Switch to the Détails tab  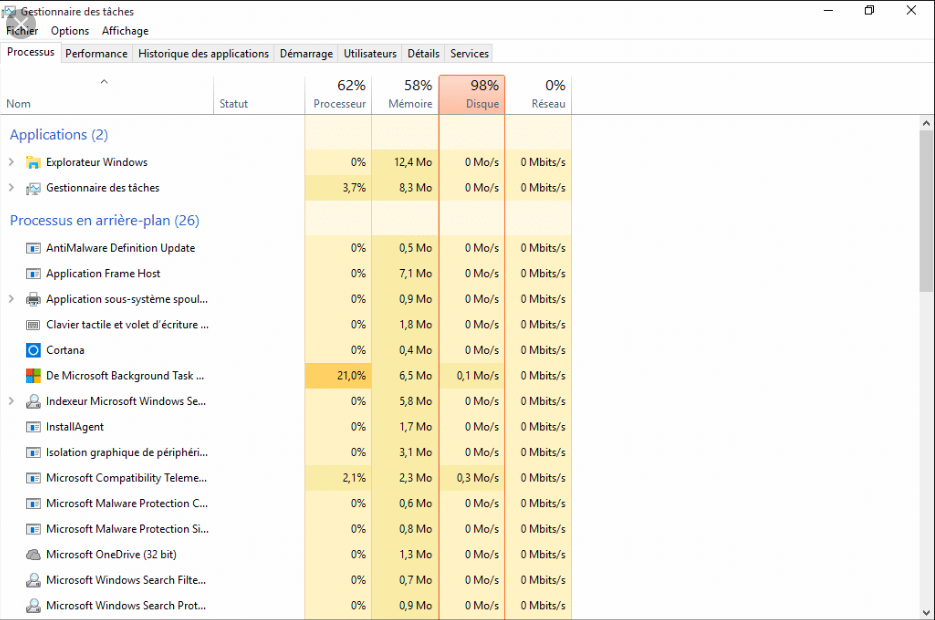pyautogui.click(x=423, y=53)
